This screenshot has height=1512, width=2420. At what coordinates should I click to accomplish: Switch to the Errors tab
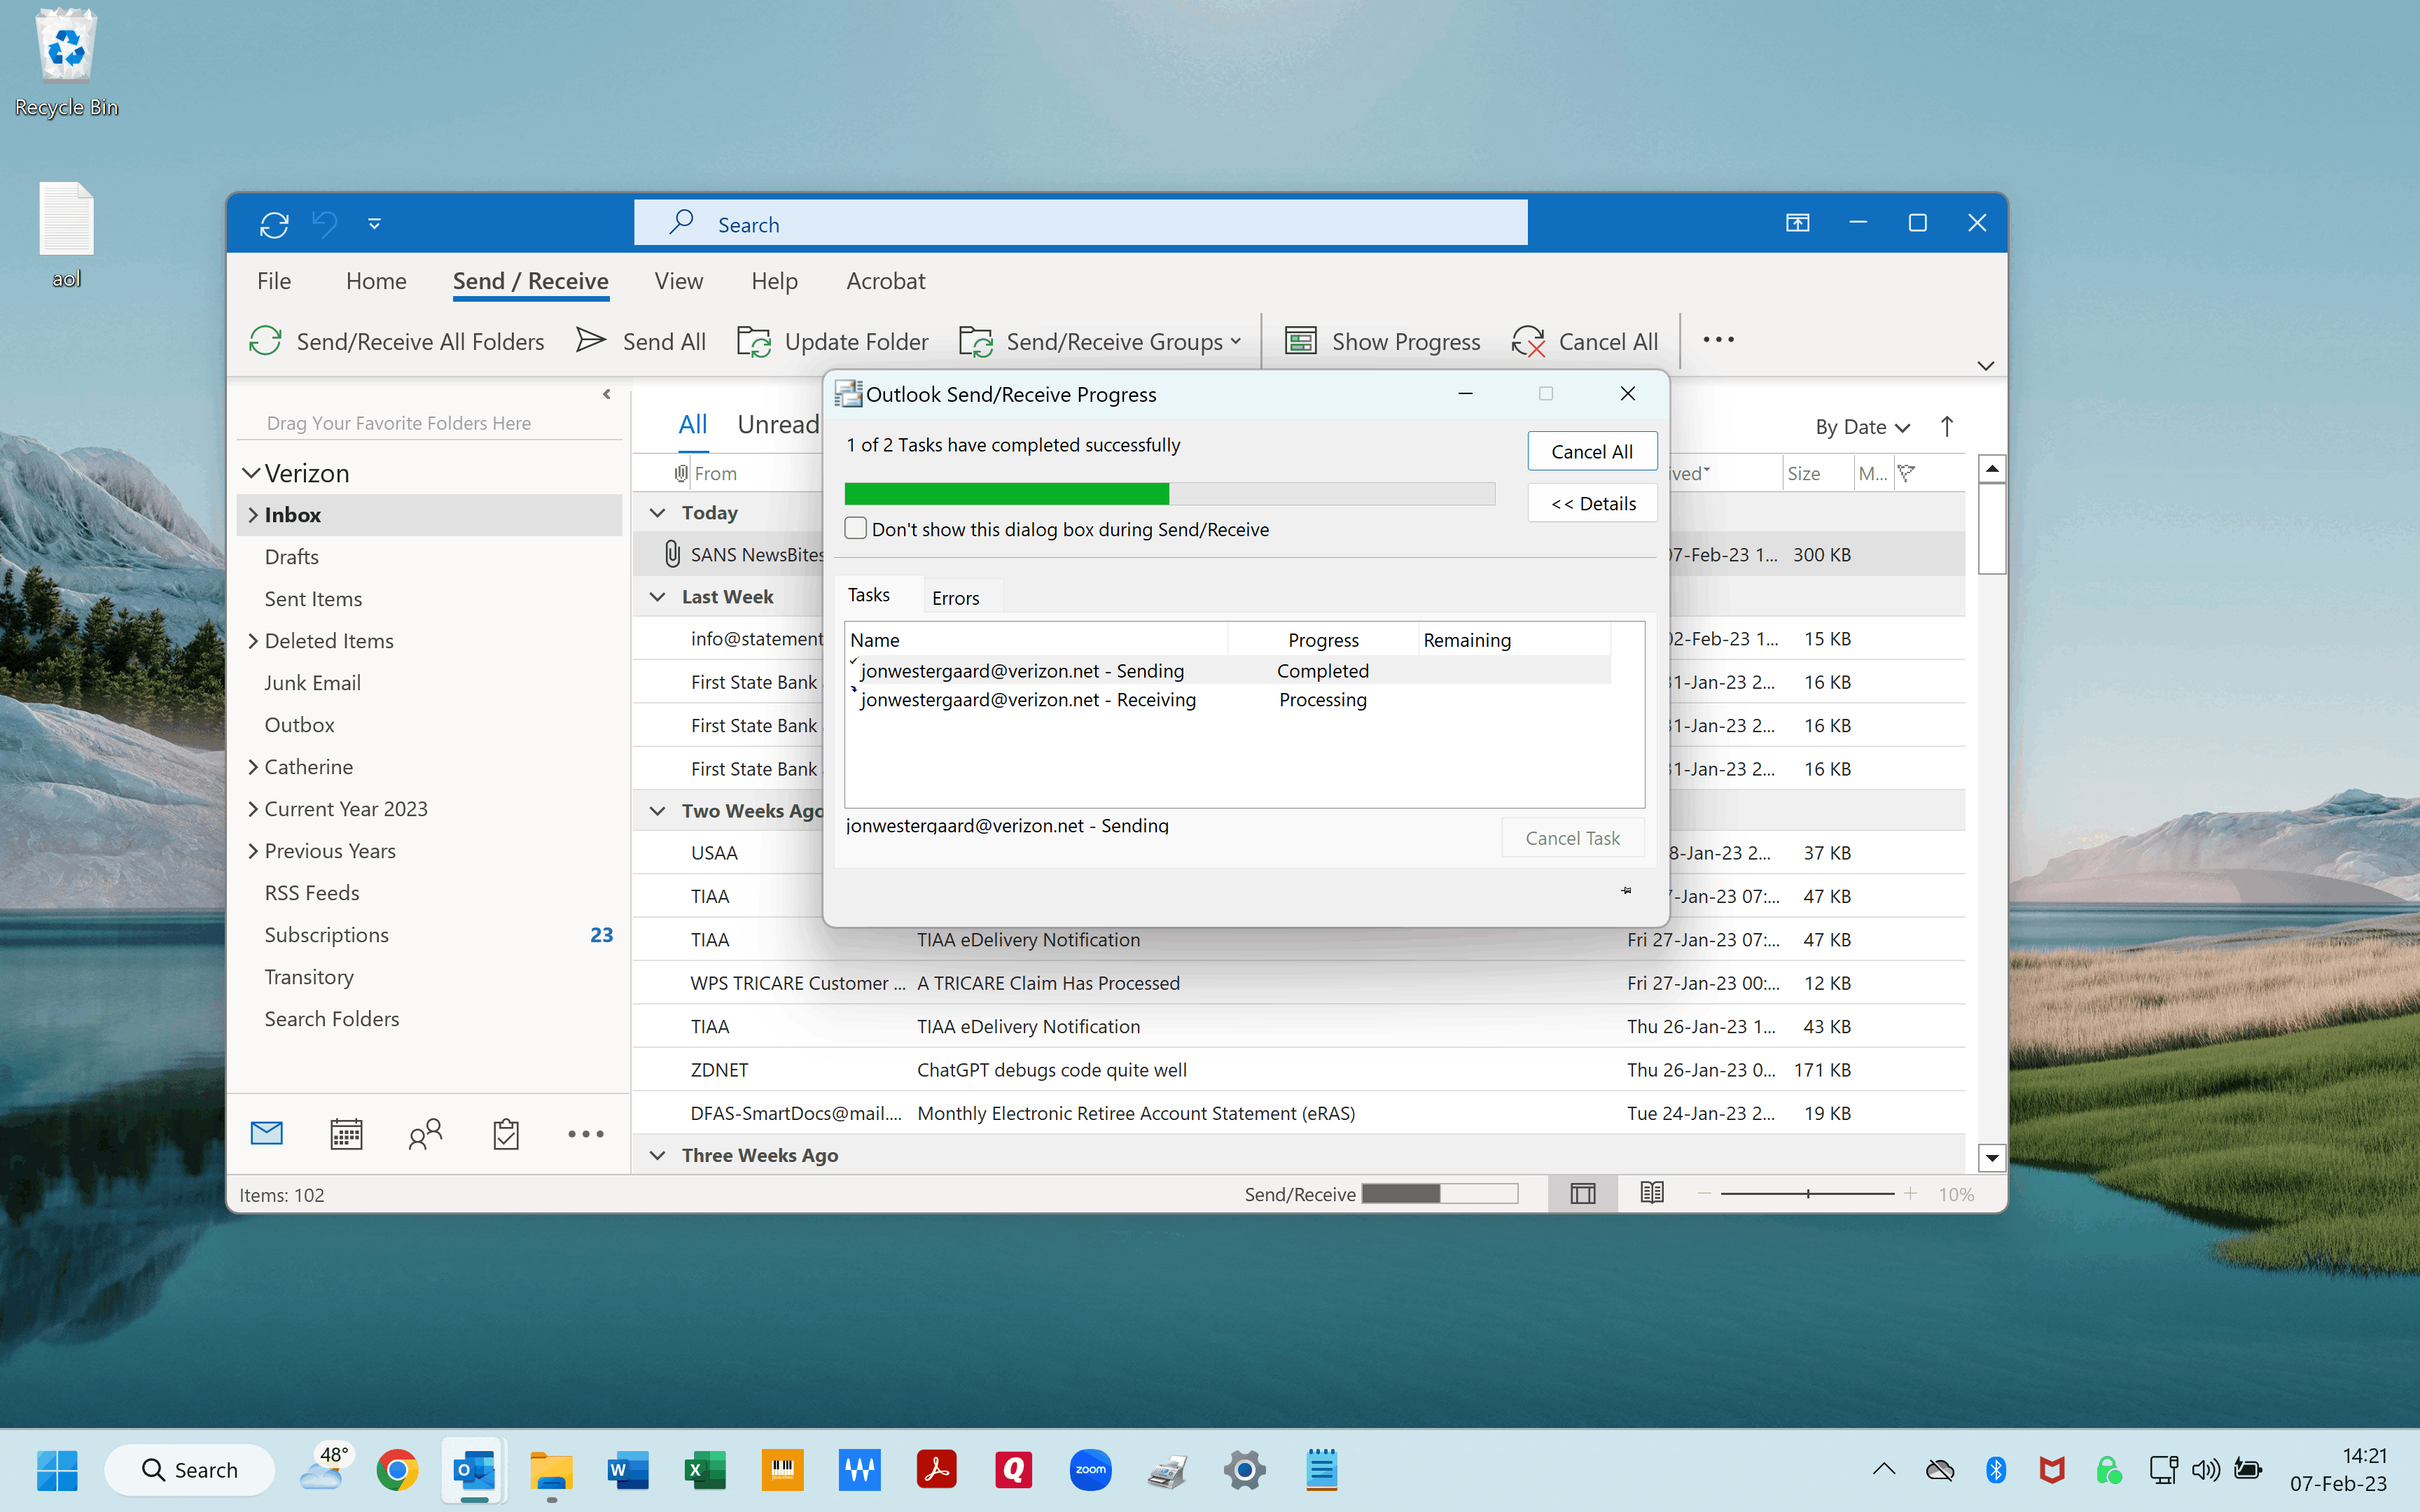955,598
